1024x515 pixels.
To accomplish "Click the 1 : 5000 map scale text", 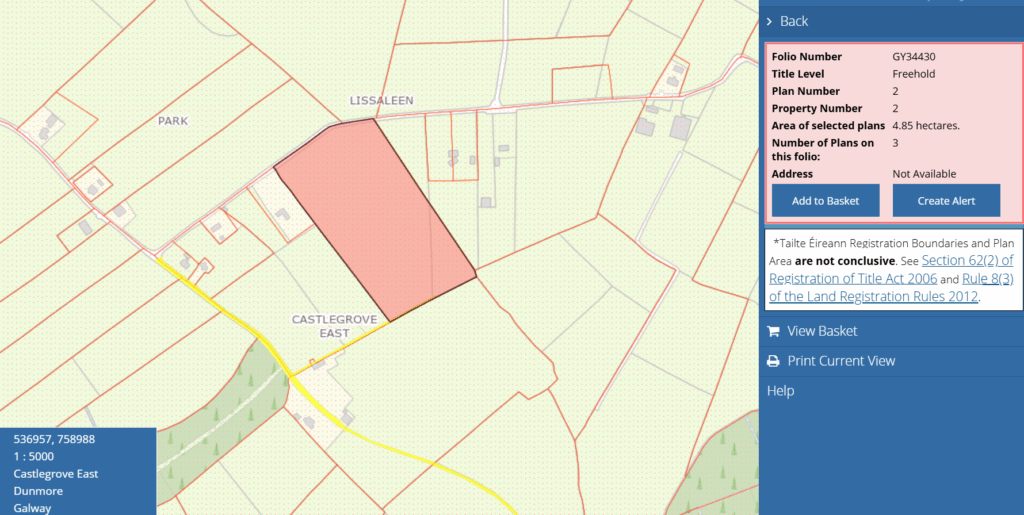I will point(36,456).
